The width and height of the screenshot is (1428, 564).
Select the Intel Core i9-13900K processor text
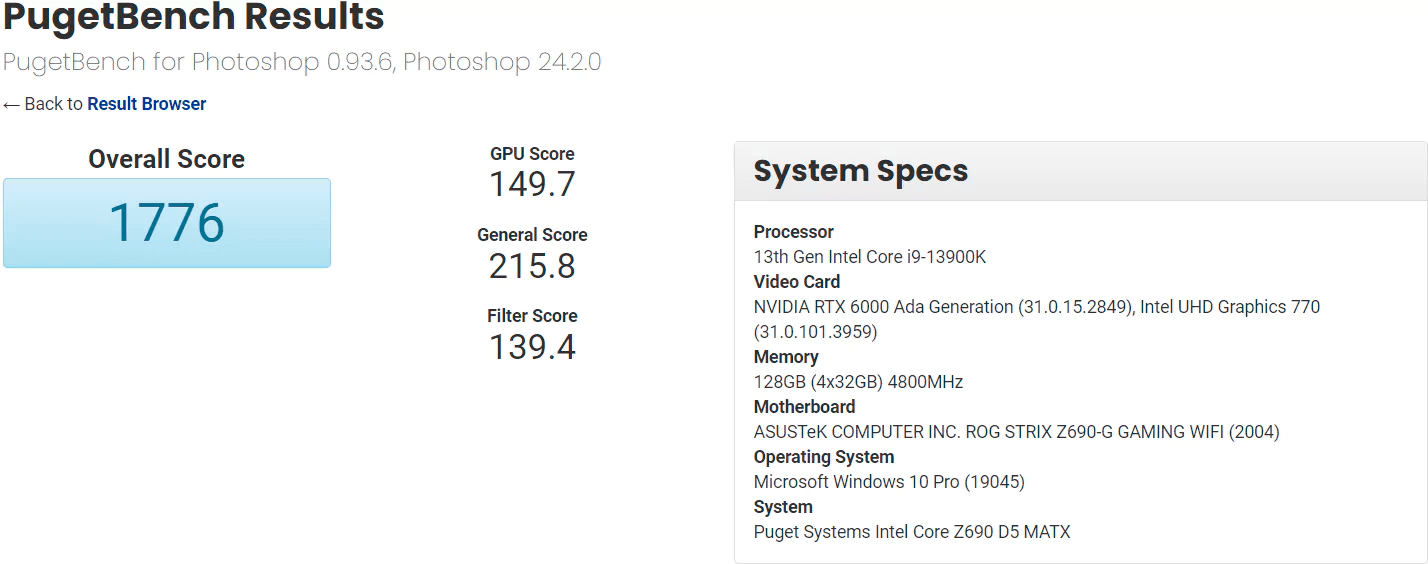point(869,257)
